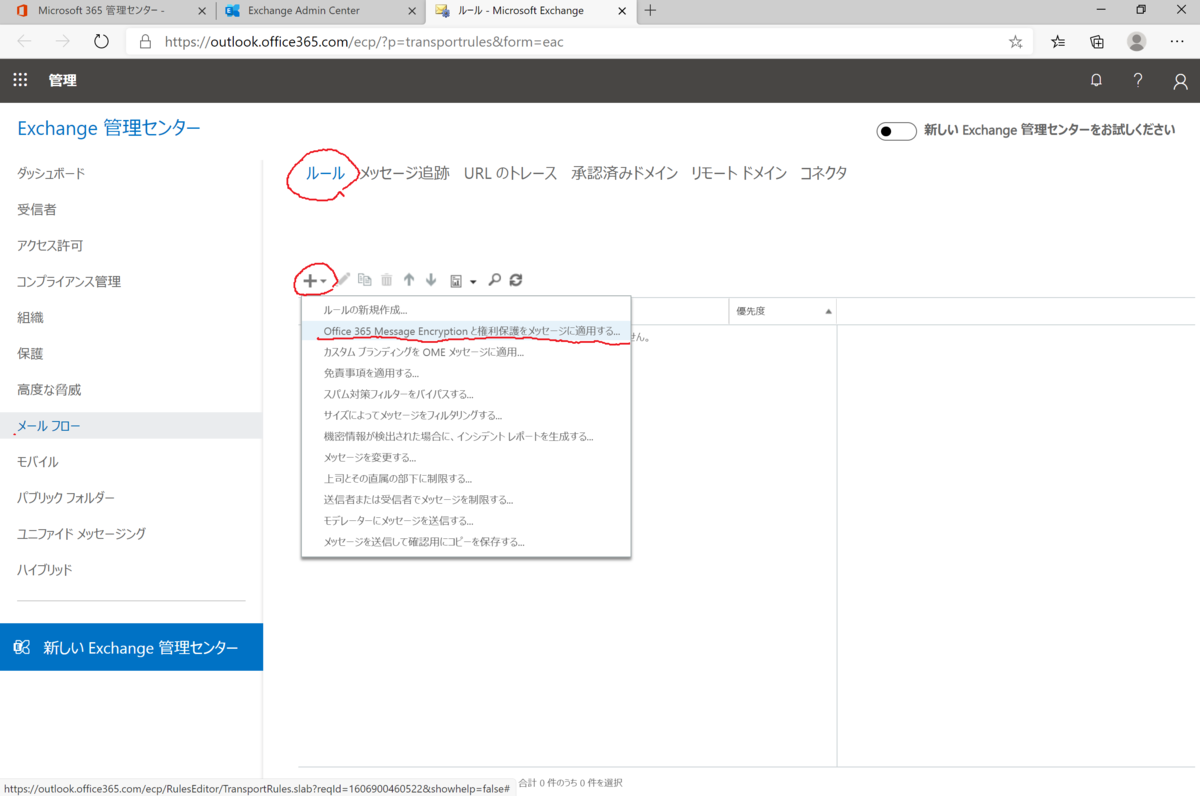Image resolution: width=1200 pixels, height=796 pixels.
Task: Switch to Microsoft 365 管理センター browser tab
Action: pos(100,11)
